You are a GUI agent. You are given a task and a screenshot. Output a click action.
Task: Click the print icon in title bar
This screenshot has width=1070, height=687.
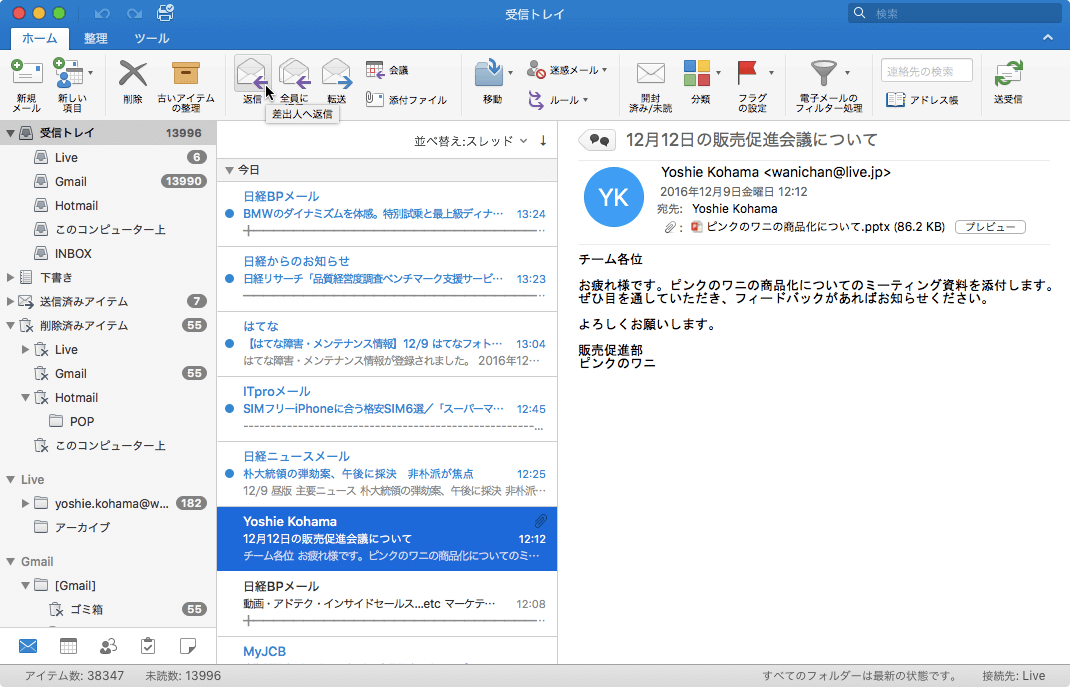(x=165, y=12)
